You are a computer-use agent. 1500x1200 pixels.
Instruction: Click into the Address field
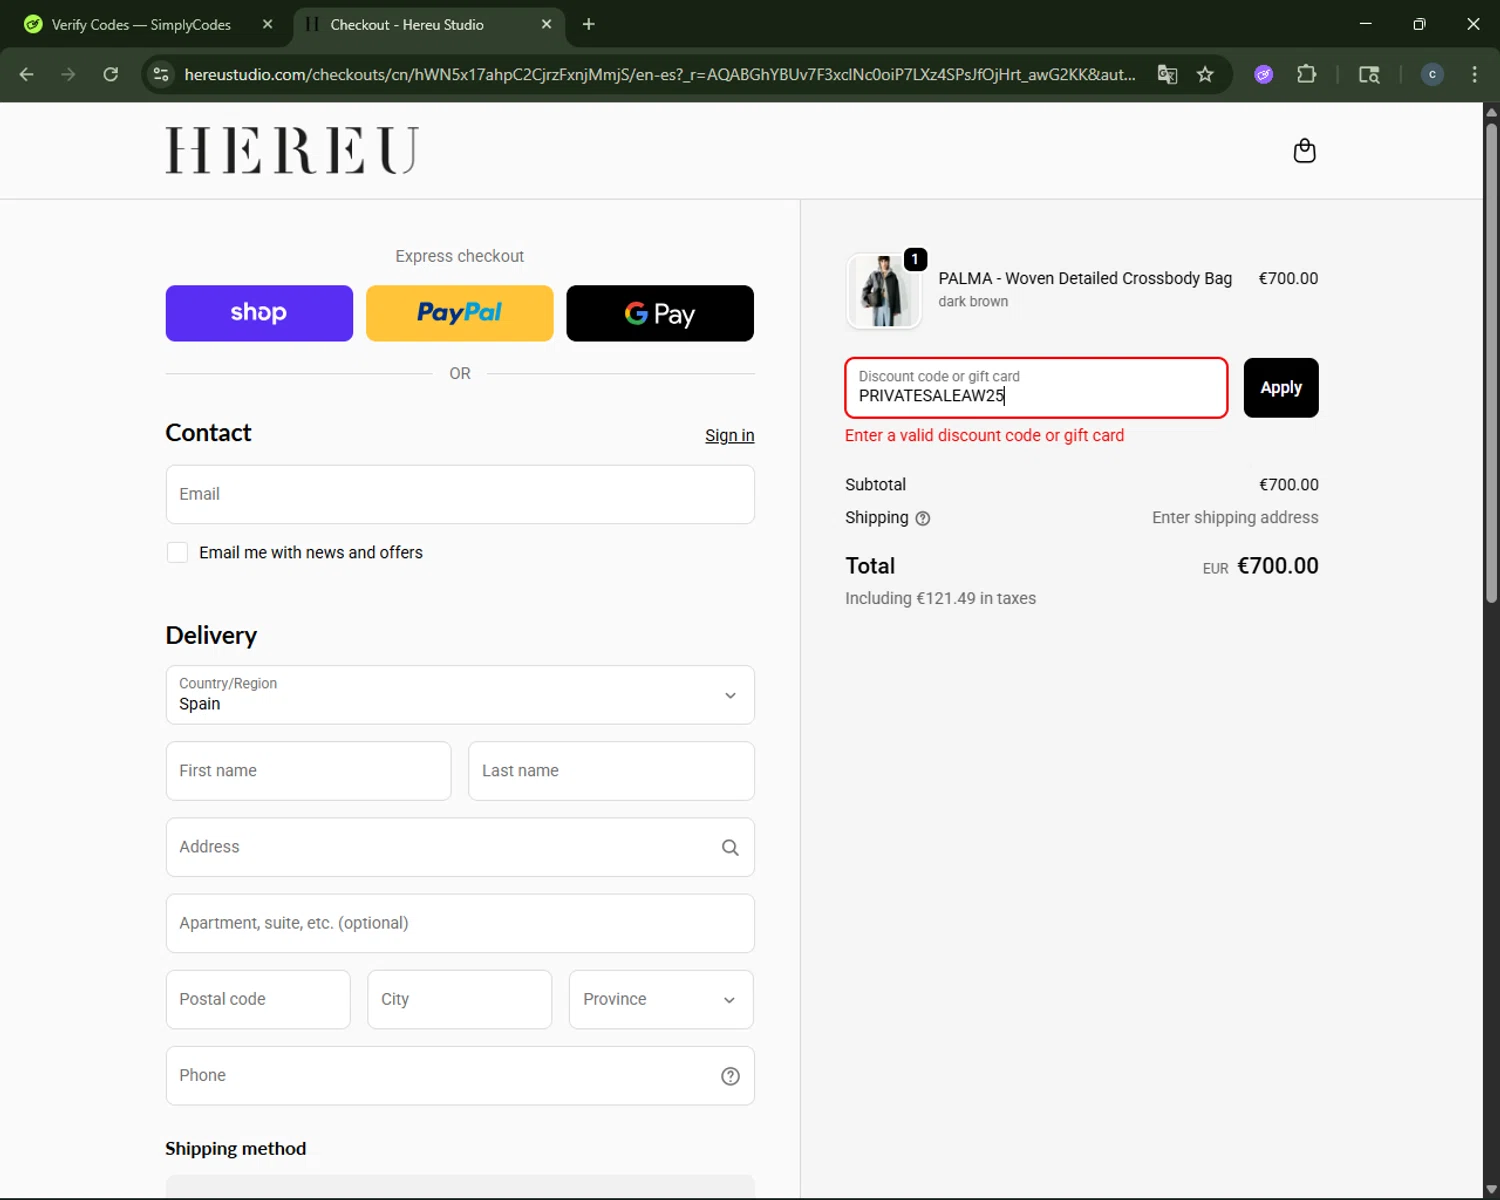(x=460, y=847)
